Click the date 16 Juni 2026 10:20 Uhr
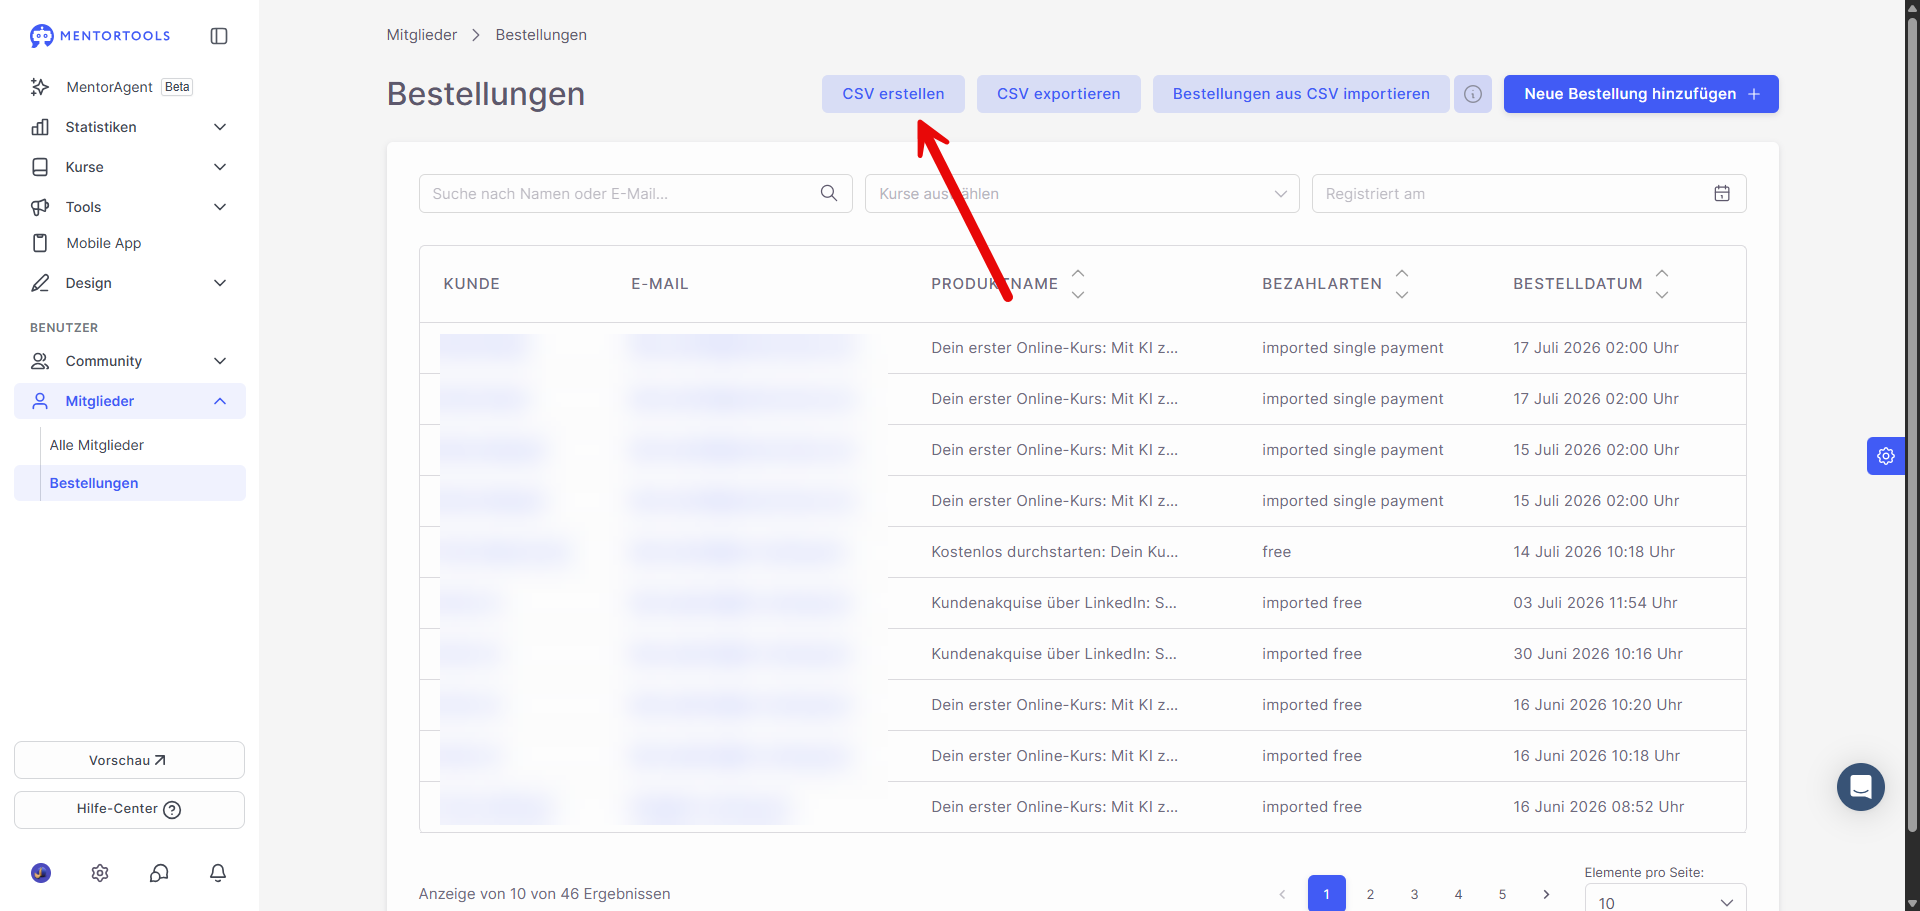 point(1598,705)
